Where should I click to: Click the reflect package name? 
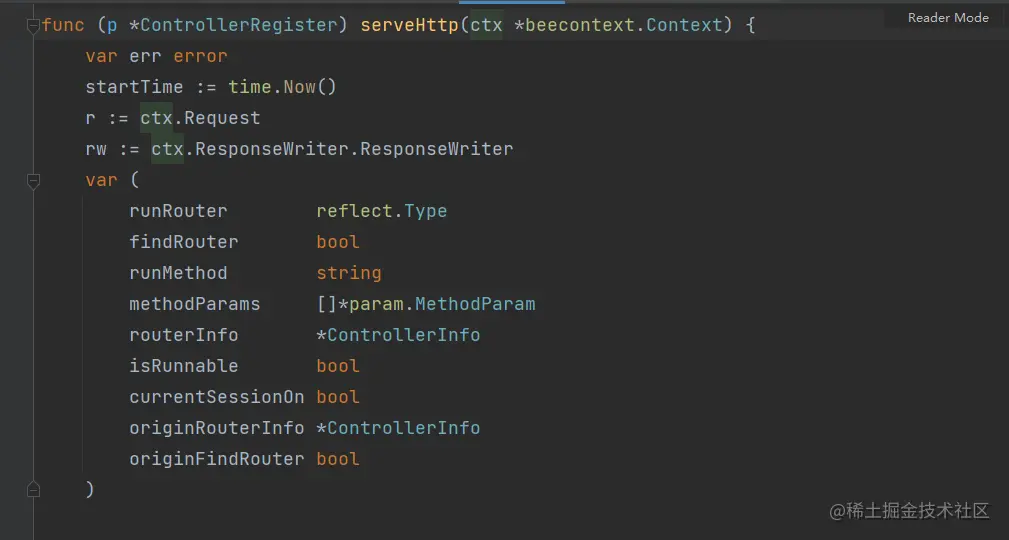(x=355, y=211)
